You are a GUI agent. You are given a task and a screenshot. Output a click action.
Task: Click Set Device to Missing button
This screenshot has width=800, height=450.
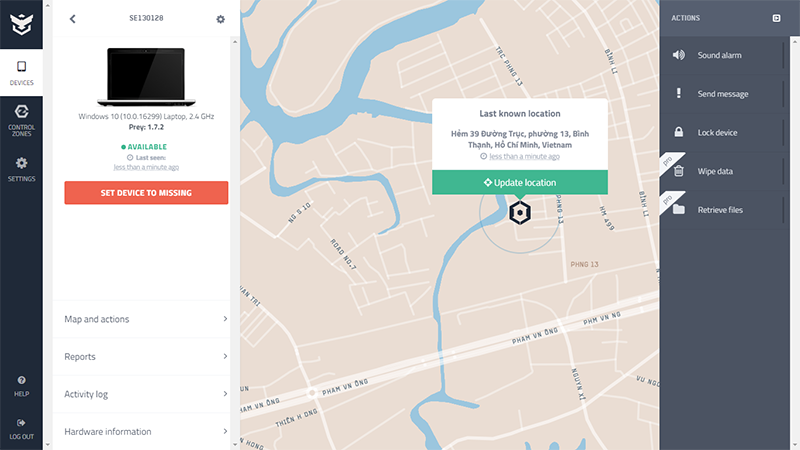point(146,192)
